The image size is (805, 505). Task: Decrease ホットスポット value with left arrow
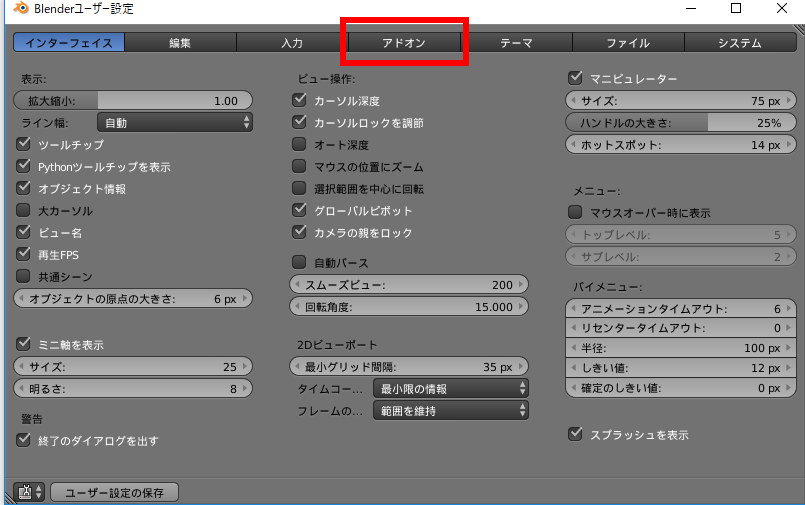point(573,145)
